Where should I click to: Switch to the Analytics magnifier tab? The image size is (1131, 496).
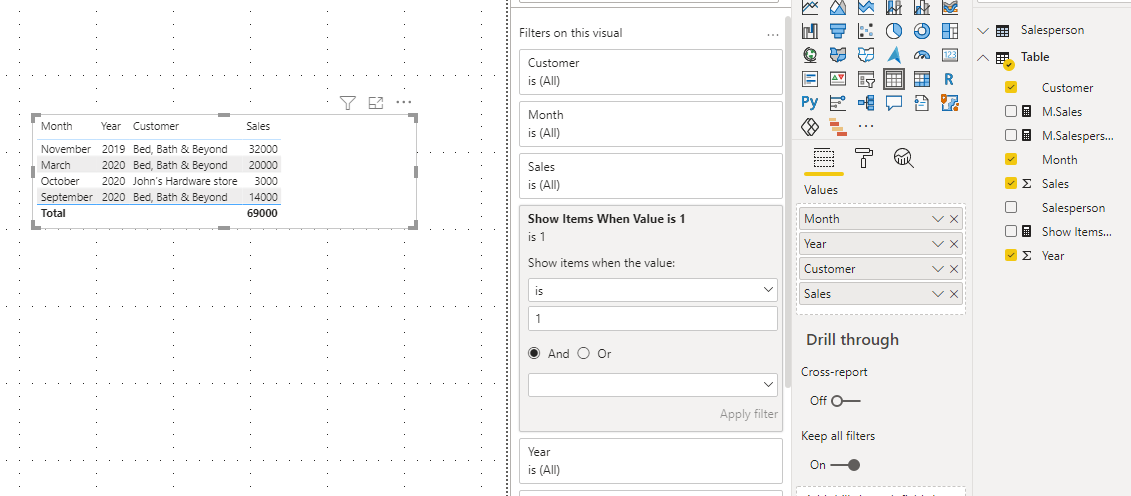click(904, 158)
